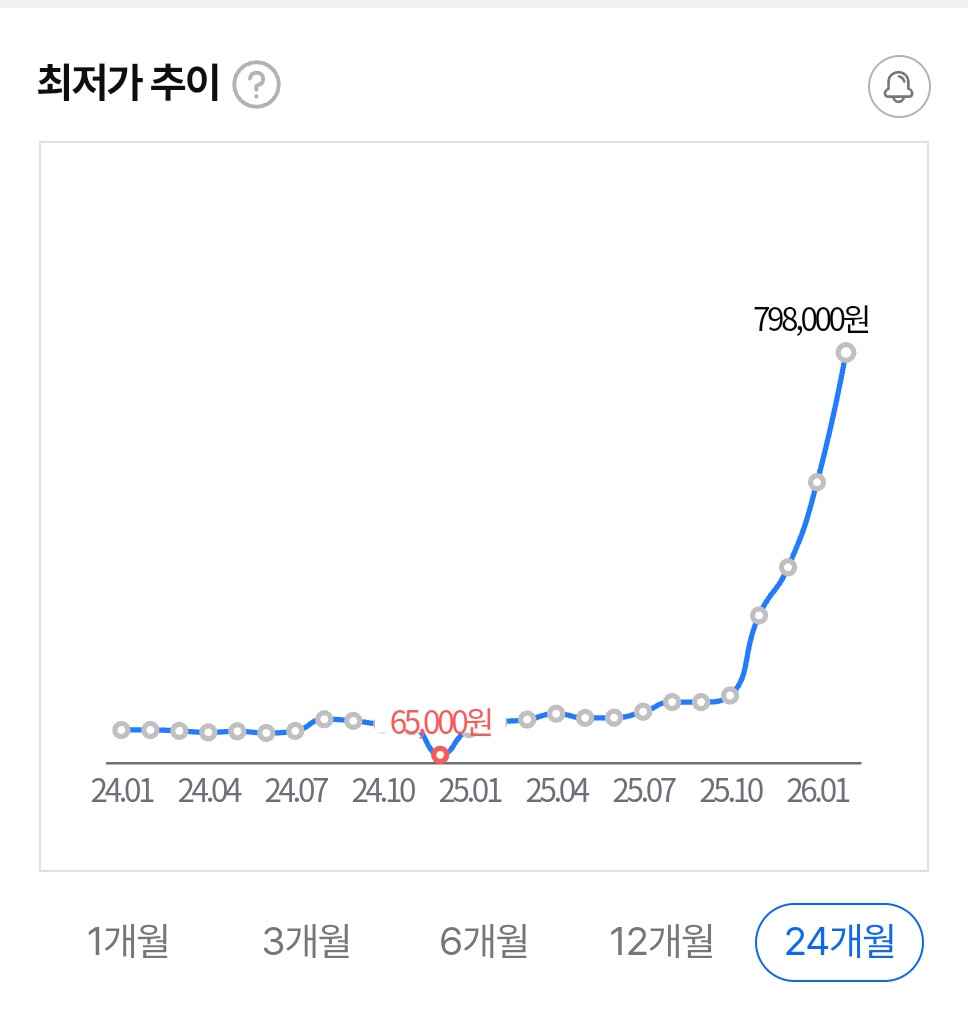This screenshot has width=968, height=1025.
Task: Open the help question mark icon
Action: [256, 86]
